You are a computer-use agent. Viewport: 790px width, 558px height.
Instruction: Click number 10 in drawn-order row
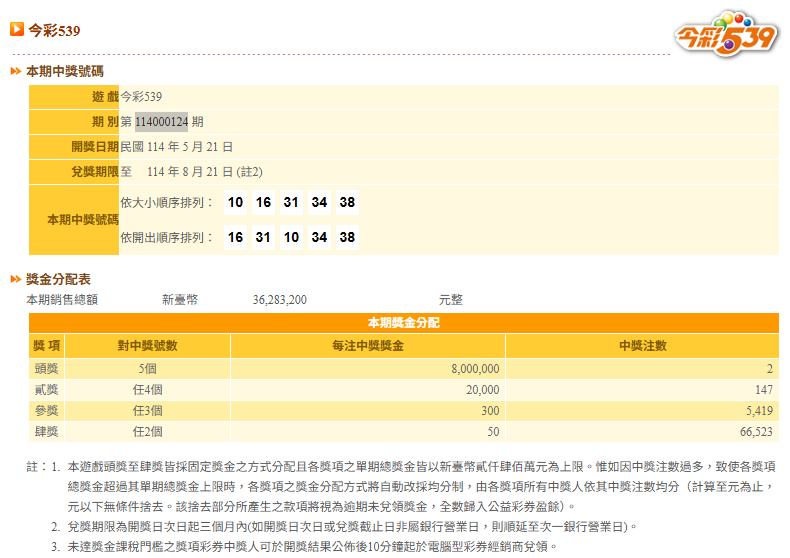[291, 237]
